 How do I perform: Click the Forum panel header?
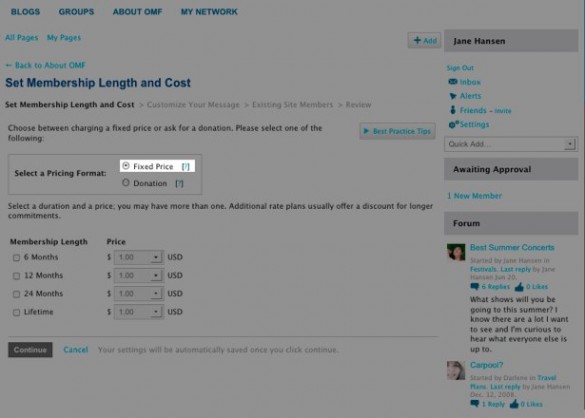point(511,223)
